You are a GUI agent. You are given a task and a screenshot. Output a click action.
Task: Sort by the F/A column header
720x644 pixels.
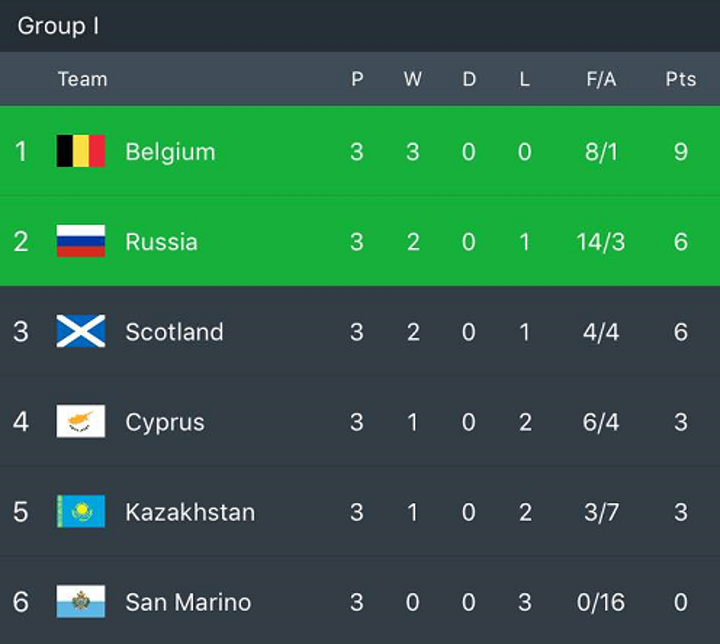pos(601,79)
